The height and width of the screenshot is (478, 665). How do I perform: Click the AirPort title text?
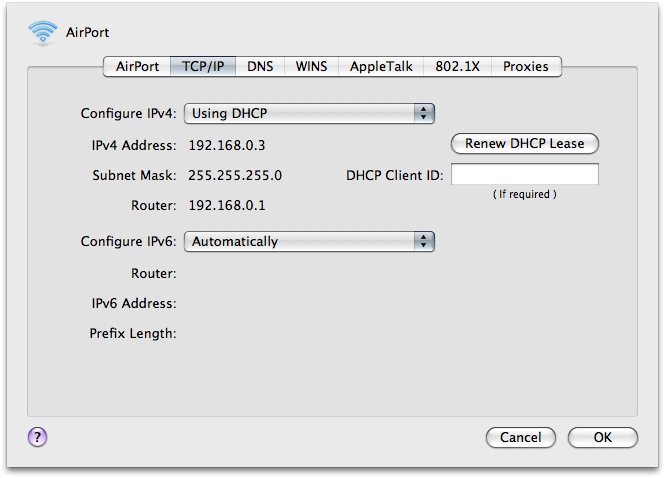pos(87,33)
